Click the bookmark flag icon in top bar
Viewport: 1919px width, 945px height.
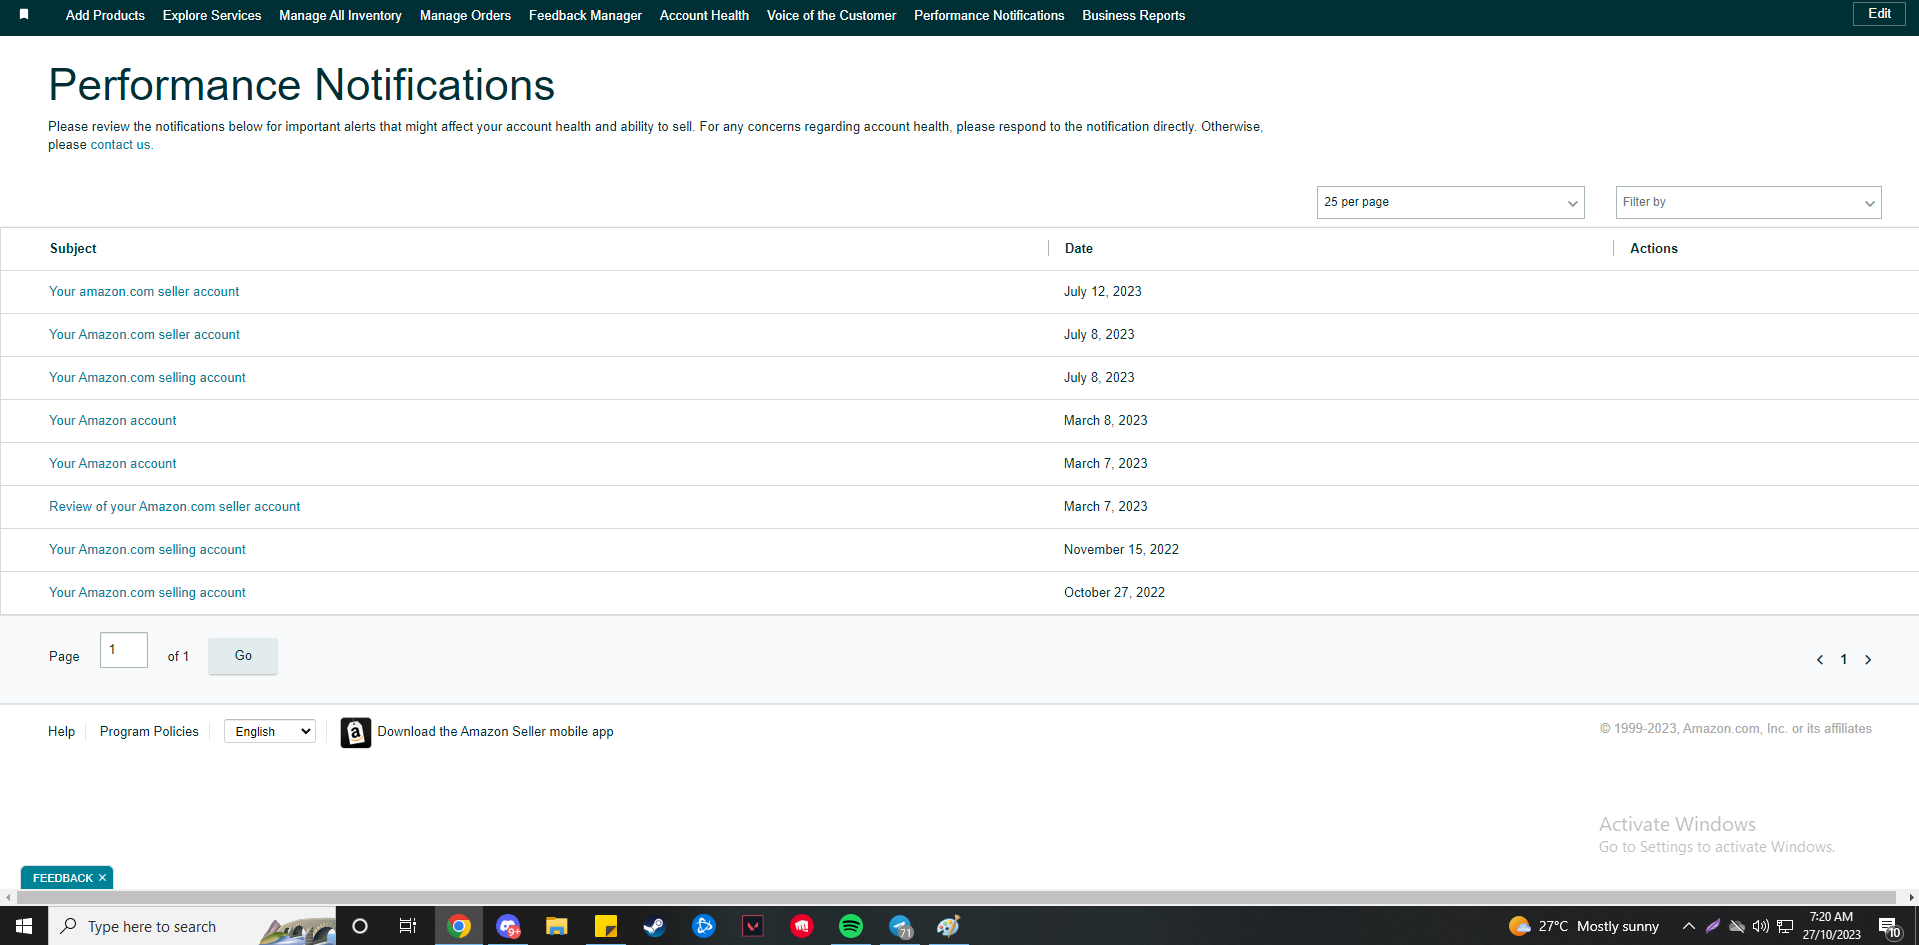click(x=24, y=15)
